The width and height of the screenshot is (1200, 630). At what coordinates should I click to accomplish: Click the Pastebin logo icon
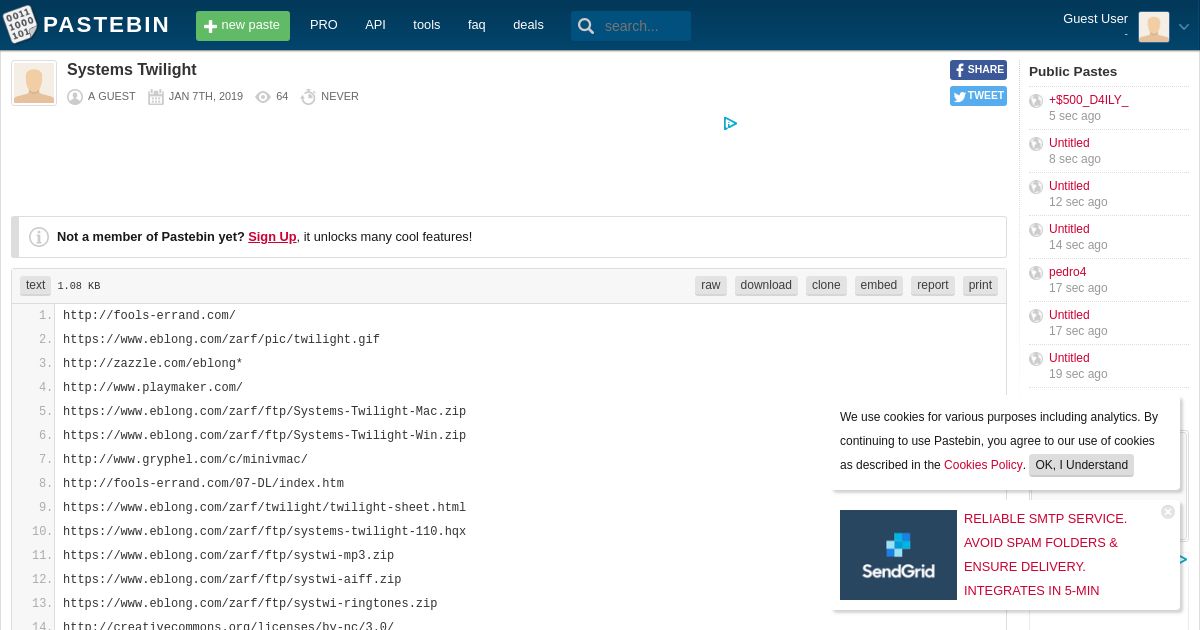click(x=19, y=25)
